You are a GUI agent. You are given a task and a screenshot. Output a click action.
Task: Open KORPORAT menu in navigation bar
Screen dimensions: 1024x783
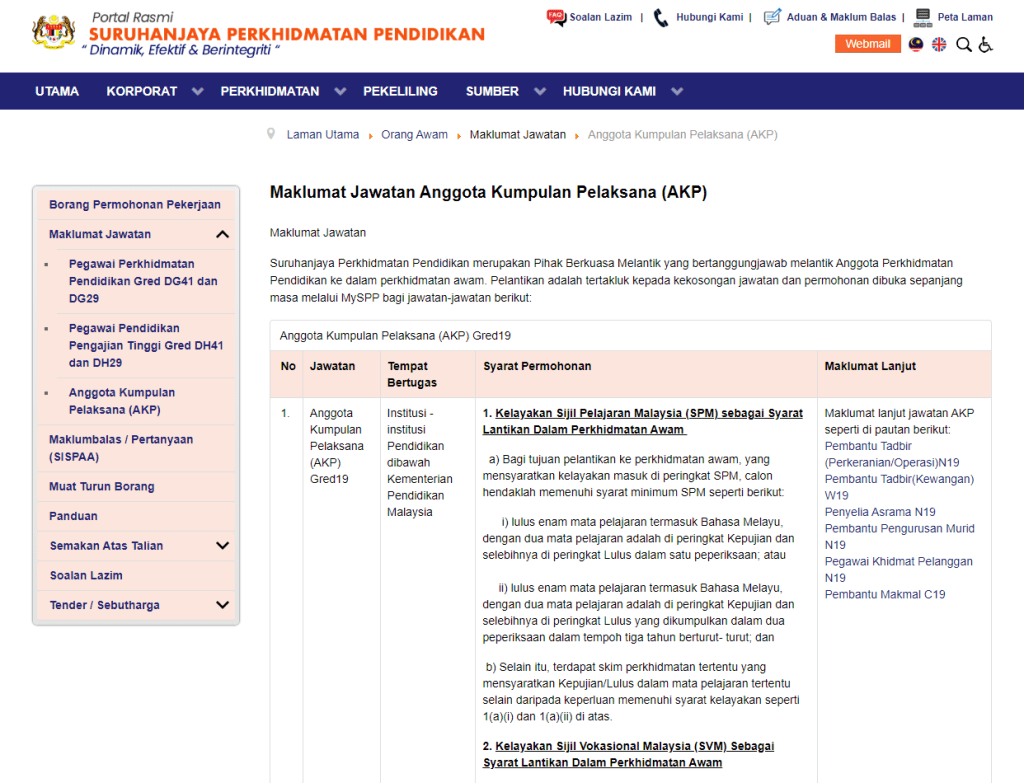(142, 91)
